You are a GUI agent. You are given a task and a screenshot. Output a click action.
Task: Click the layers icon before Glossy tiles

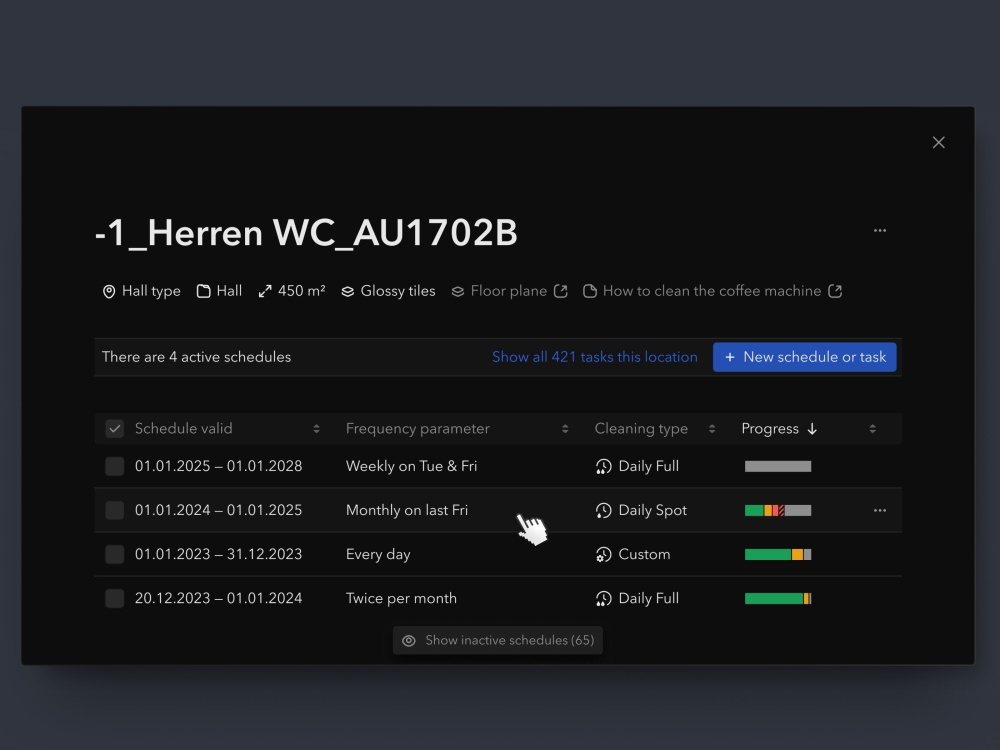point(348,291)
